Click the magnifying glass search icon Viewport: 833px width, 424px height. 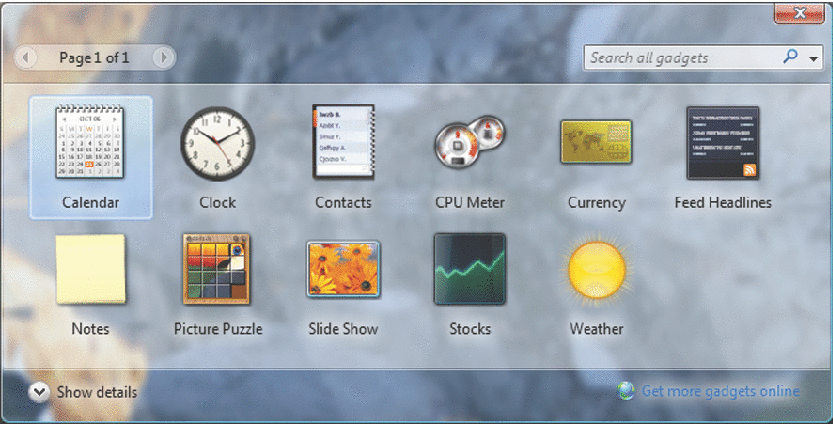[791, 58]
